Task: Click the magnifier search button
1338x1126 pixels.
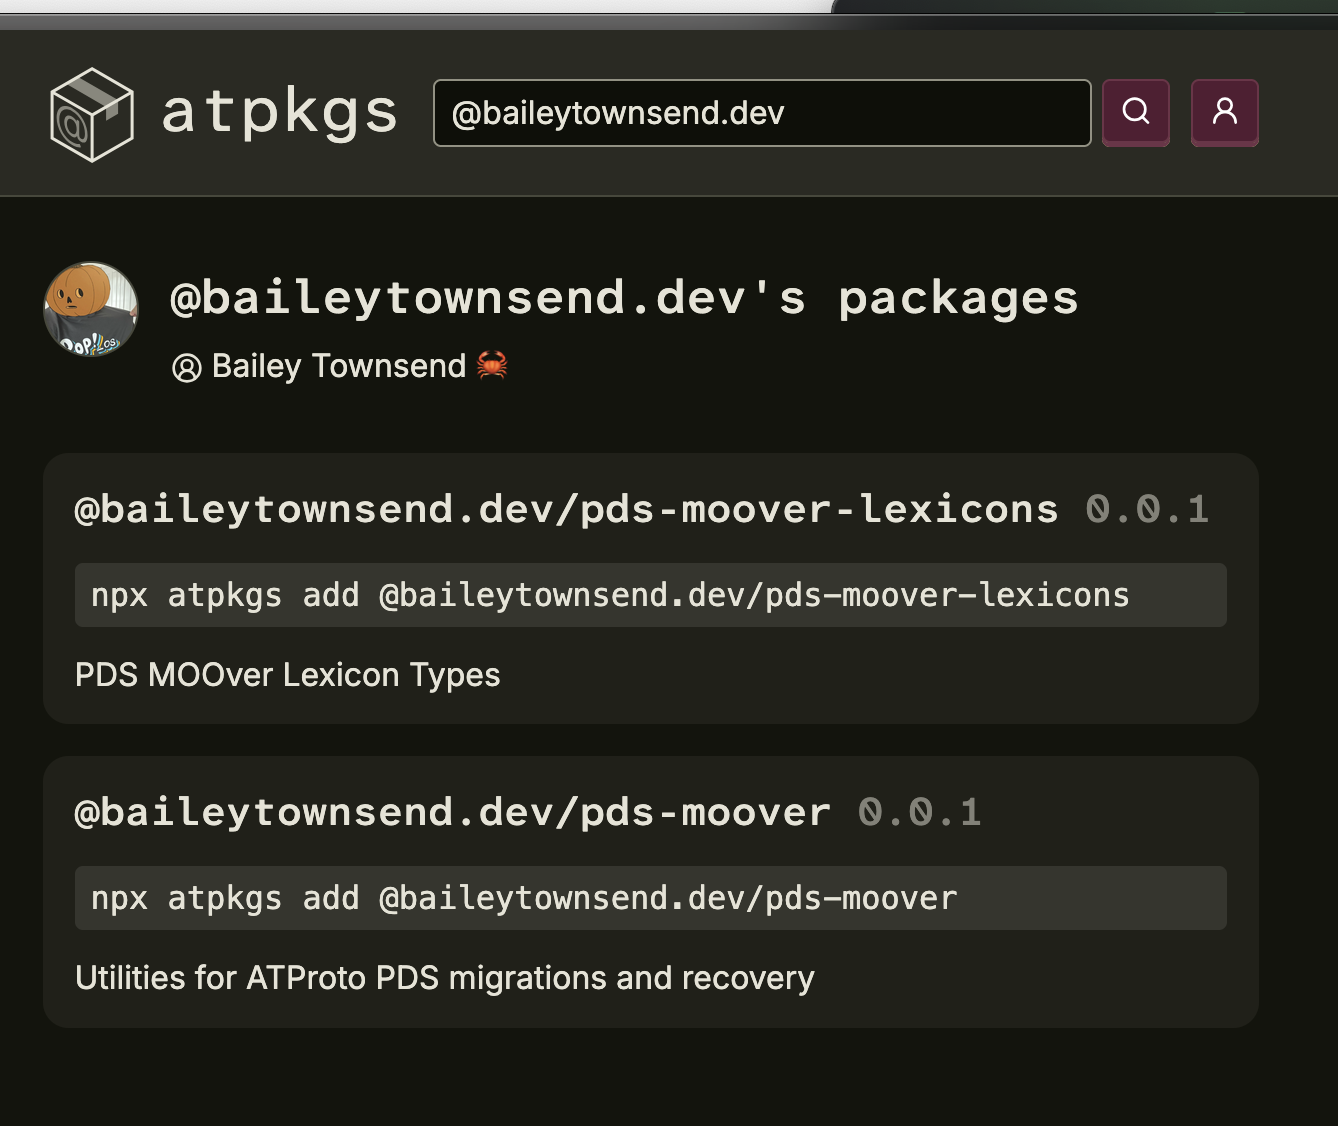Action: tap(1135, 112)
